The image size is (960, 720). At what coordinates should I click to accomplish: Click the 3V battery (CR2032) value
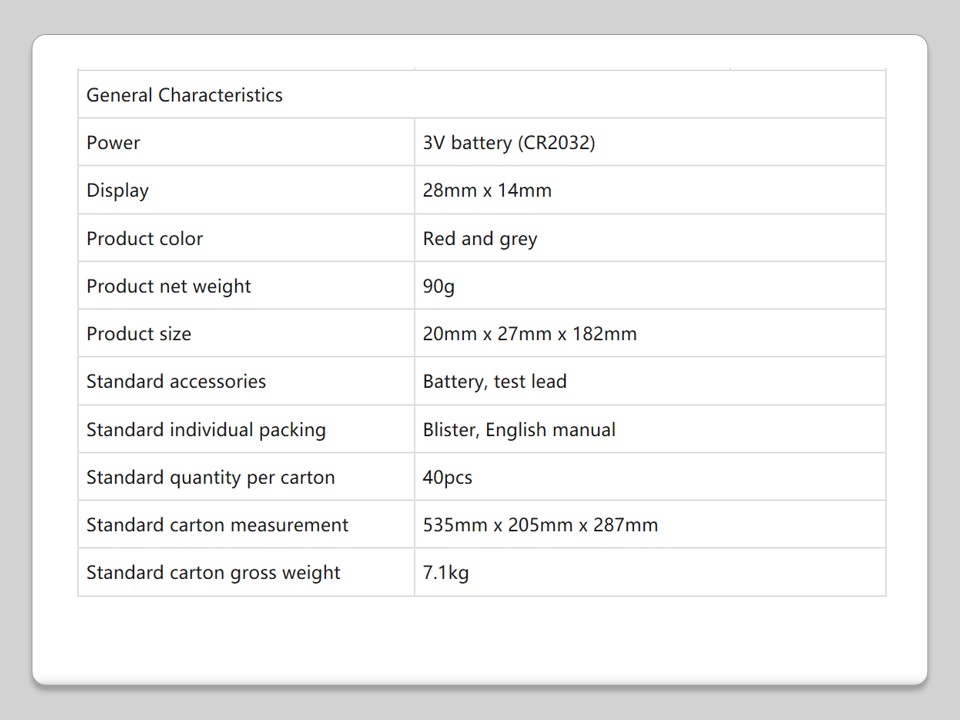[x=508, y=142]
